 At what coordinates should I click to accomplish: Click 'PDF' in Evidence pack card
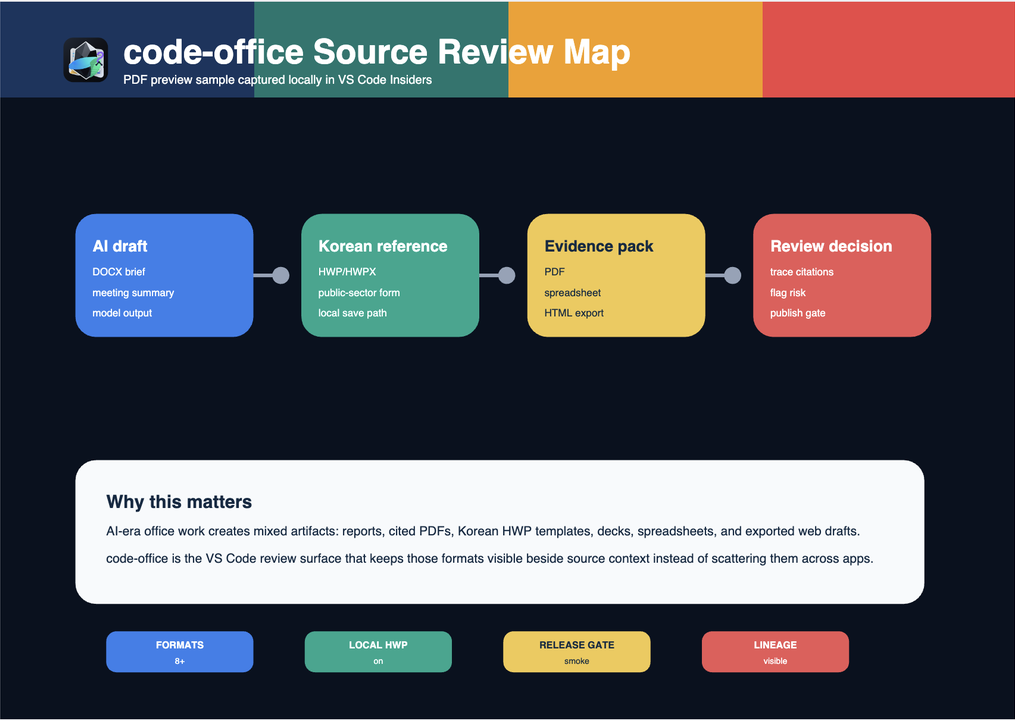tap(554, 272)
